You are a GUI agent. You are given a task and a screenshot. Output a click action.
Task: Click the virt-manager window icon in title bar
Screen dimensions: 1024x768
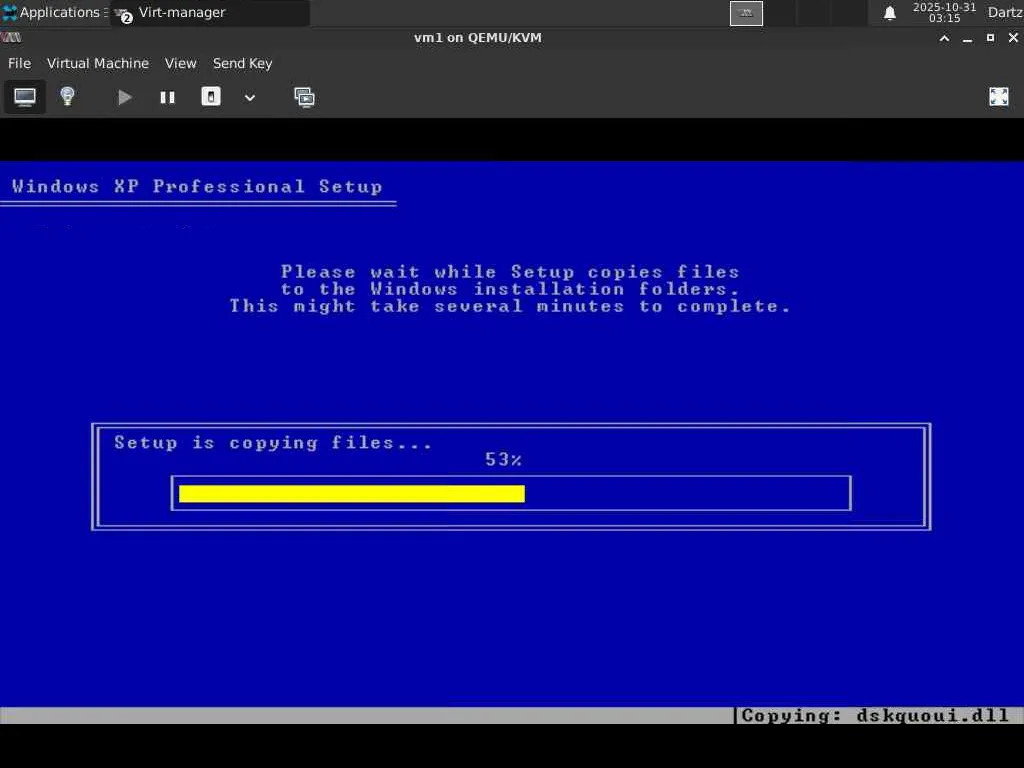[x=11, y=38]
